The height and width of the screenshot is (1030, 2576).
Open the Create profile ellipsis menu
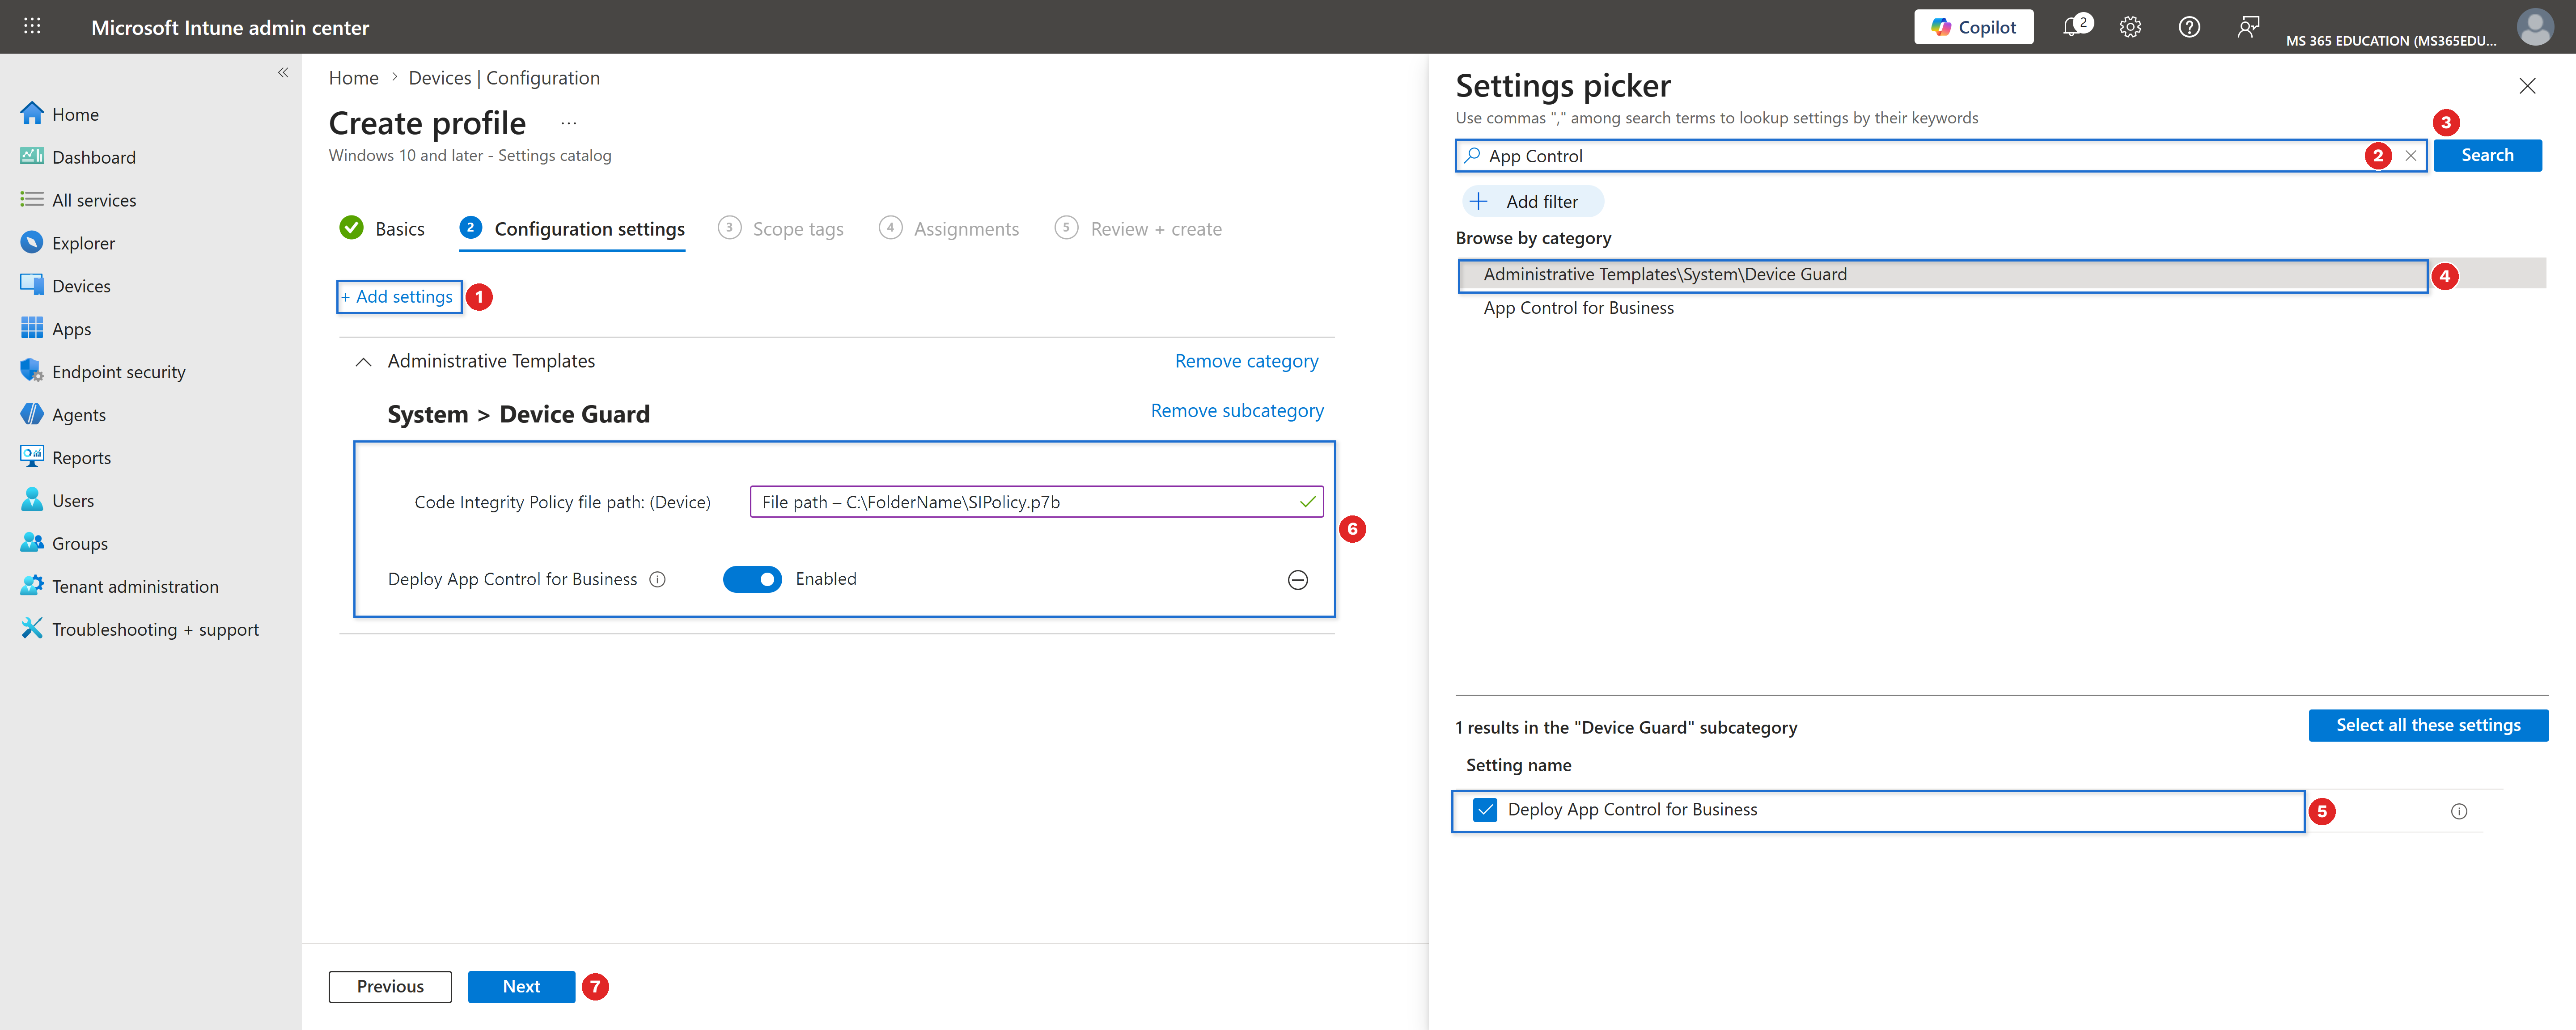(x=568, y=123)
